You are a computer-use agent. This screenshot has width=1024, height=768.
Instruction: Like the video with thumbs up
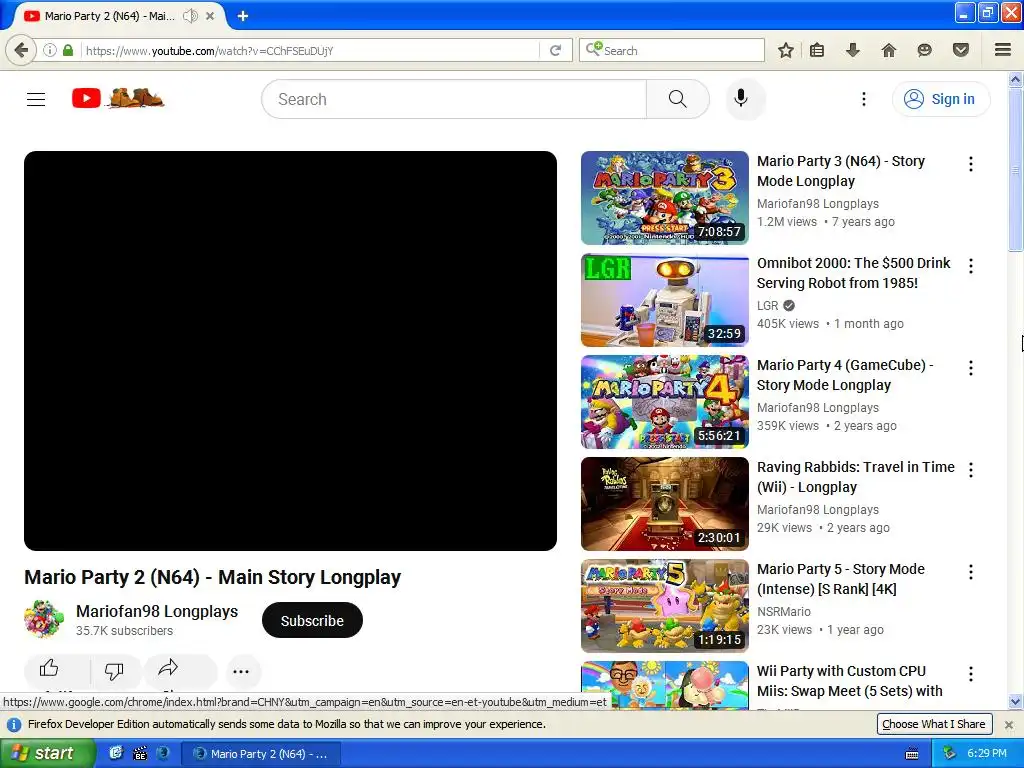pos(49,668)
